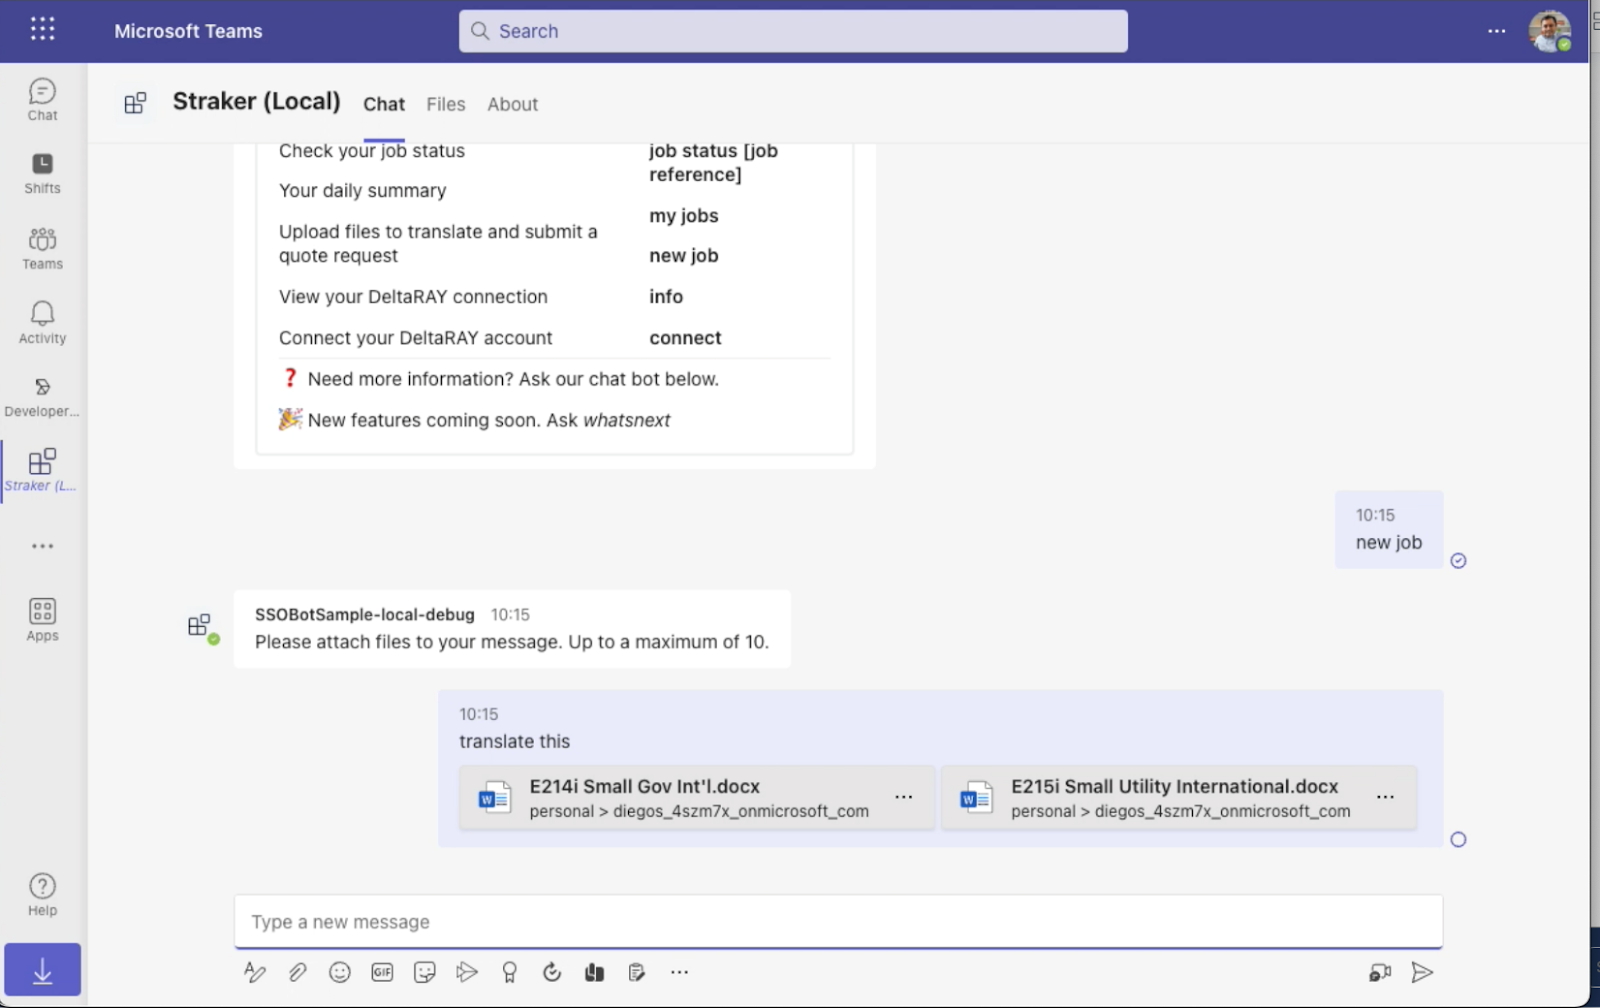Open the sticker picker
This screenshot has width=1600, height=1008.
[425, 972]
